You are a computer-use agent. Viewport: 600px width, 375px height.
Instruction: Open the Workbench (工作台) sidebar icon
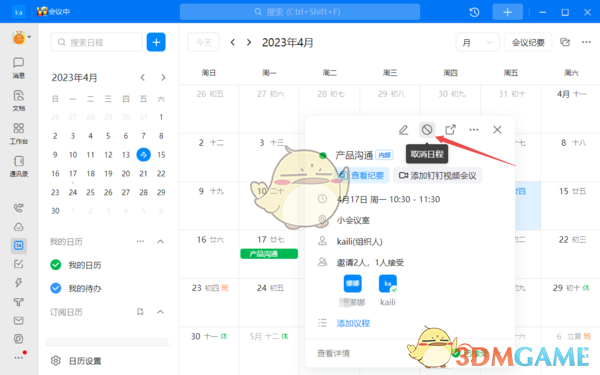18,133
